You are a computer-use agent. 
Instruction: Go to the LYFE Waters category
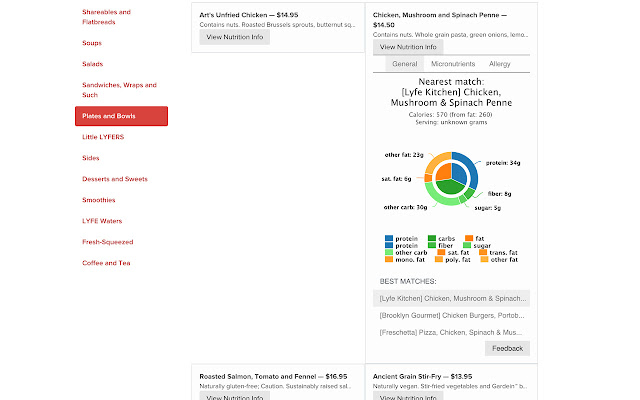point(102,221)
